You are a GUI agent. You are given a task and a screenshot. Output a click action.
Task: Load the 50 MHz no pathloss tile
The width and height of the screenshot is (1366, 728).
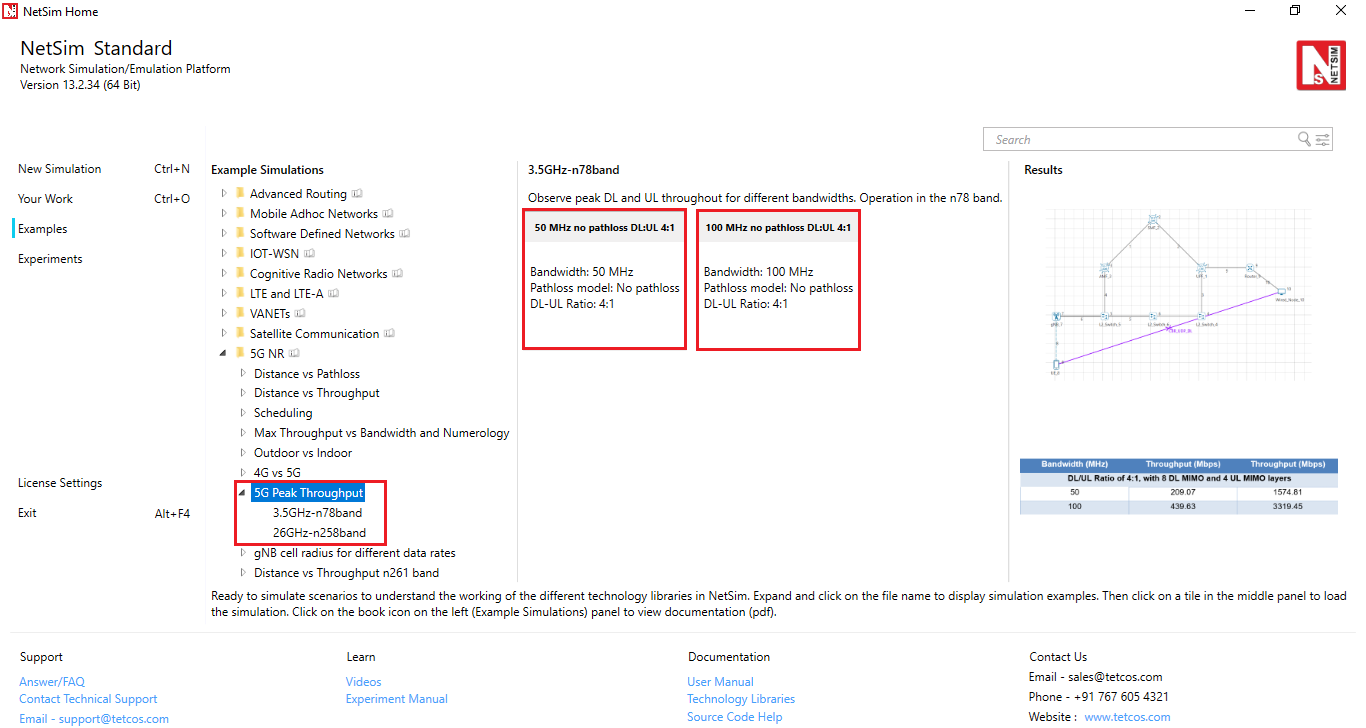pyautogui.click(x=604, y=279)
